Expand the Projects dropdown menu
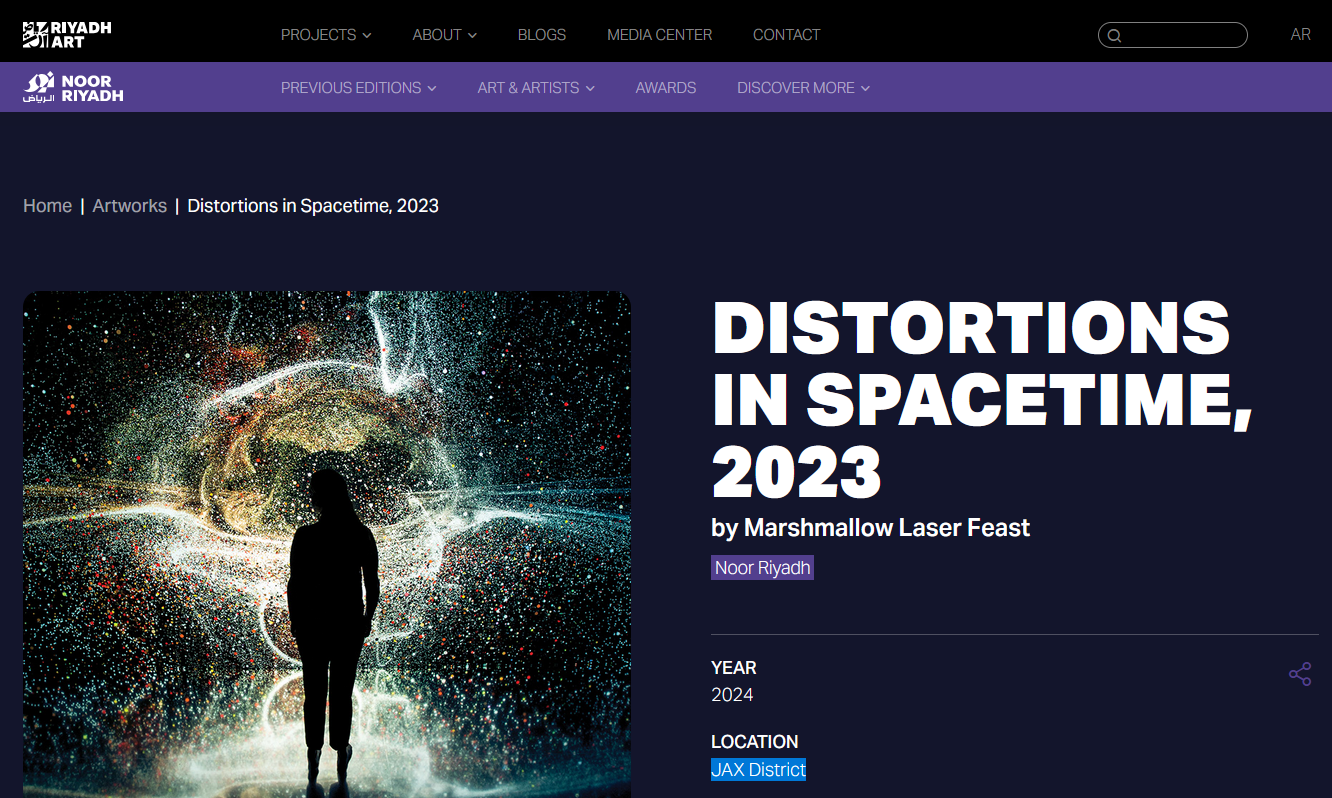1332x798 pixels. coord(326,35)
